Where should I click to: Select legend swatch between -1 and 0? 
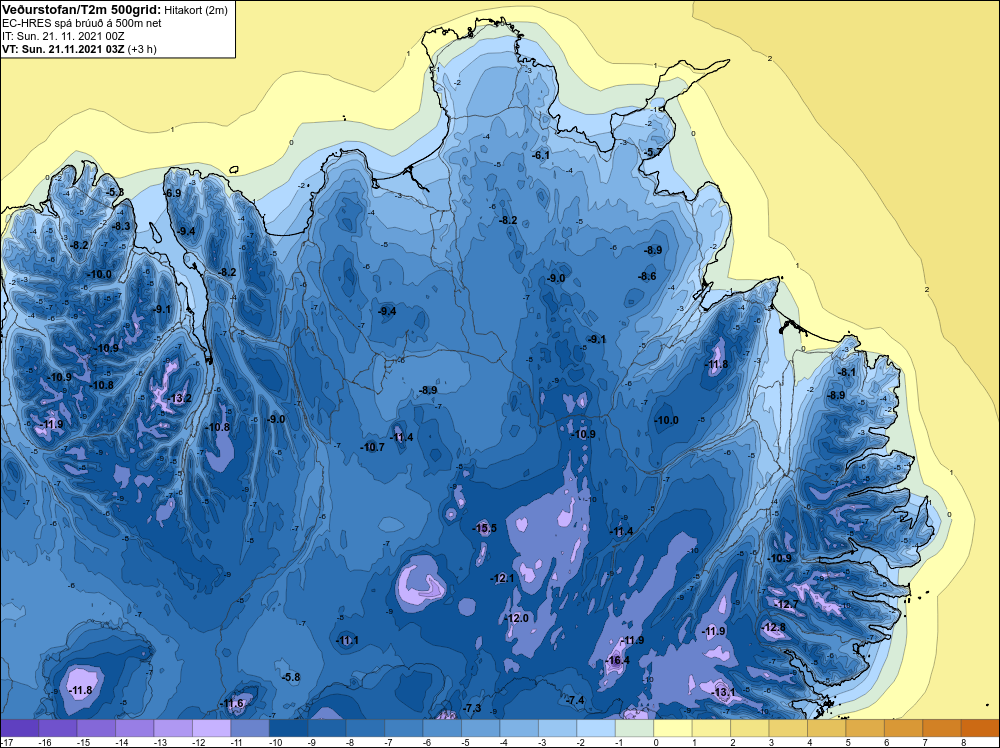(635, 728)
